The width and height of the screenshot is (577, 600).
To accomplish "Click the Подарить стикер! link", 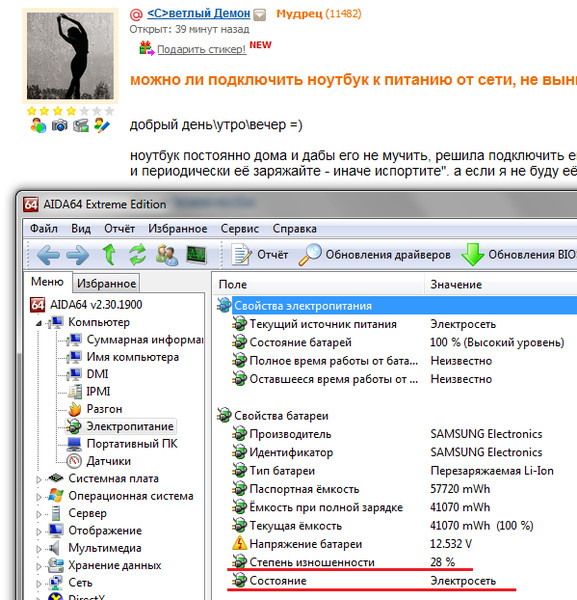I will [201, 49].
